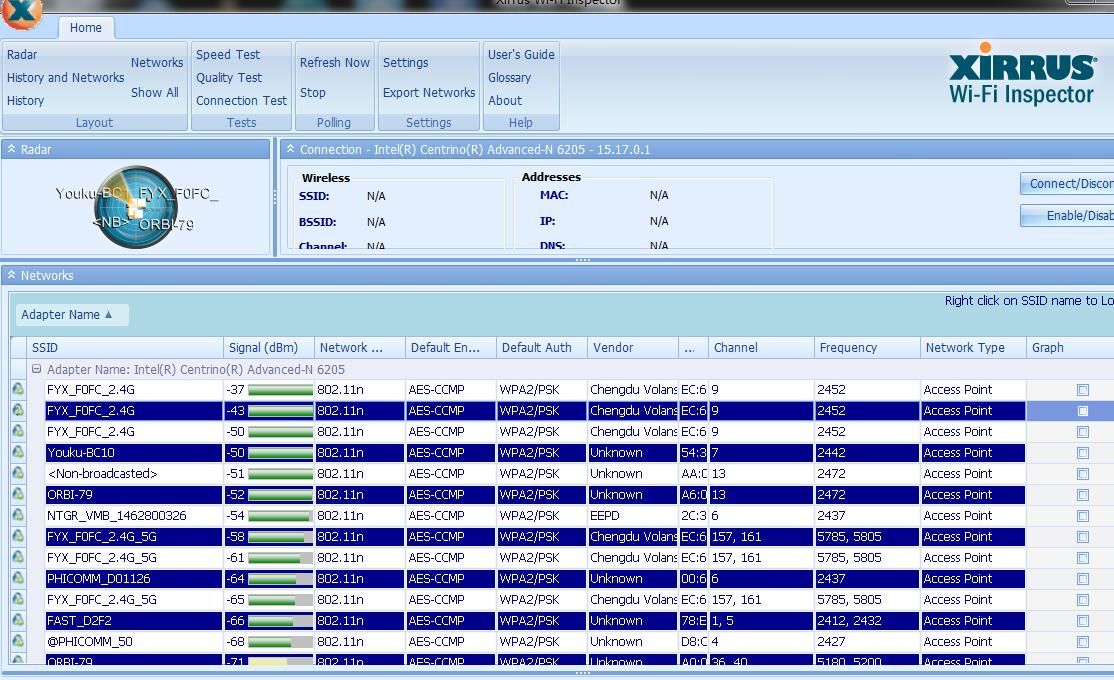Collapse the Connection panel

(290, 149)
